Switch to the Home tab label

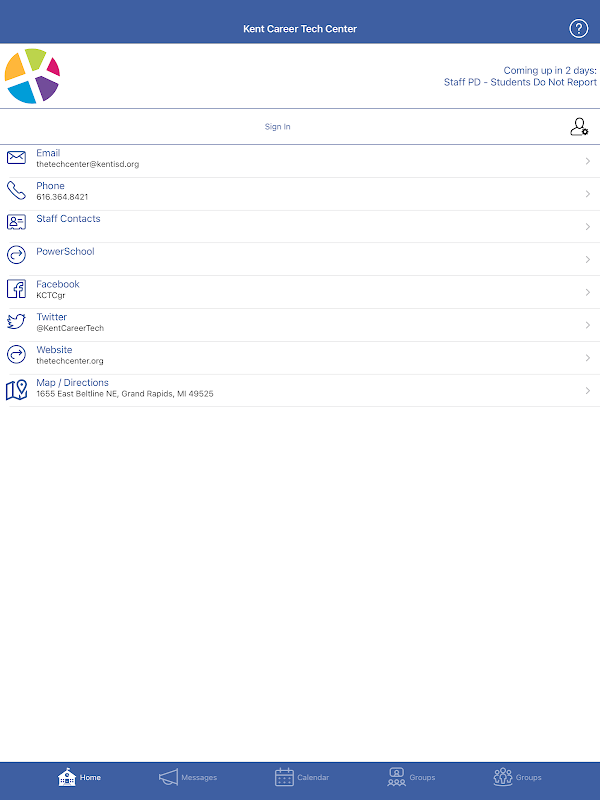coord(90,778)
